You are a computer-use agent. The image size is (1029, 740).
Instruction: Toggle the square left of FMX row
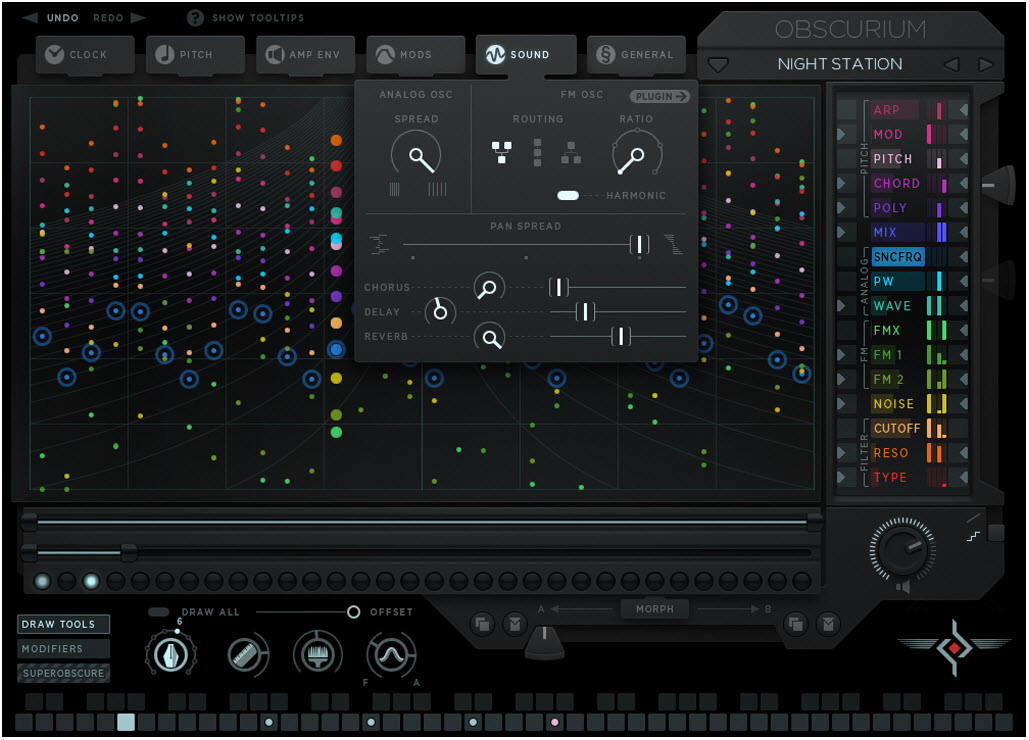click(847, 330)
